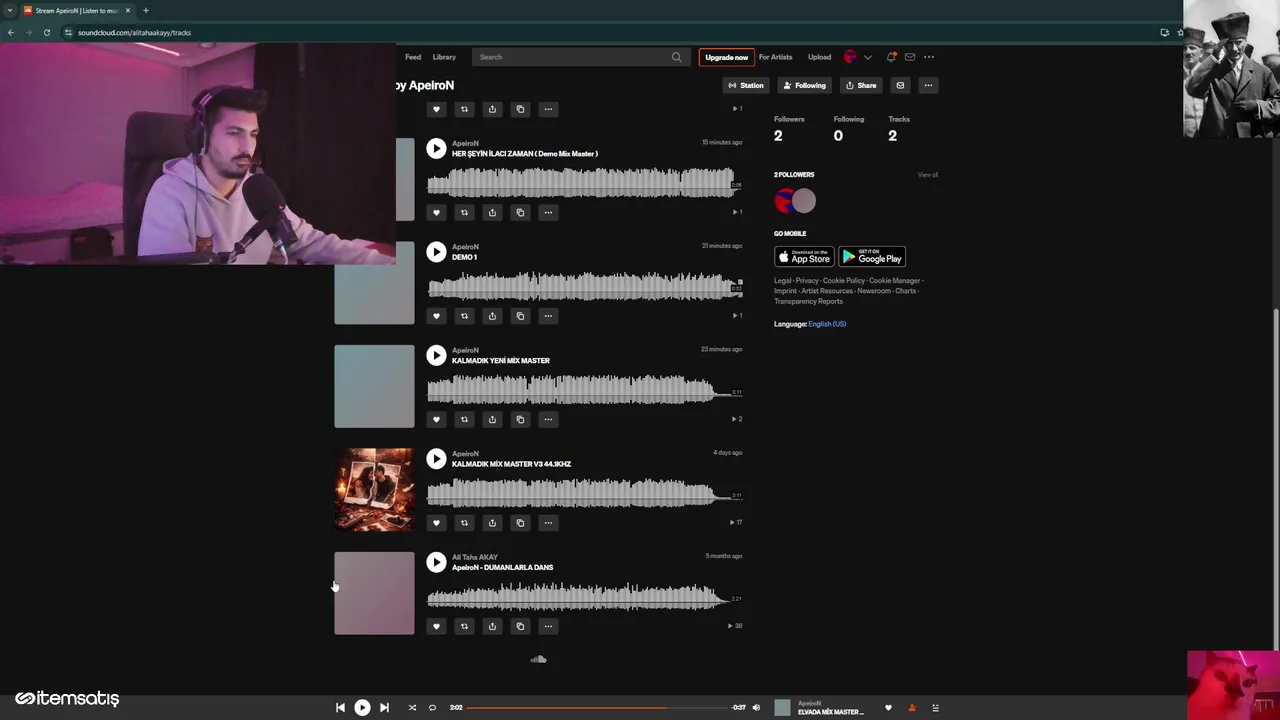Start the ApeiroN Station
This screenshot has width=1280, height=720.
[x=746, y=85]
